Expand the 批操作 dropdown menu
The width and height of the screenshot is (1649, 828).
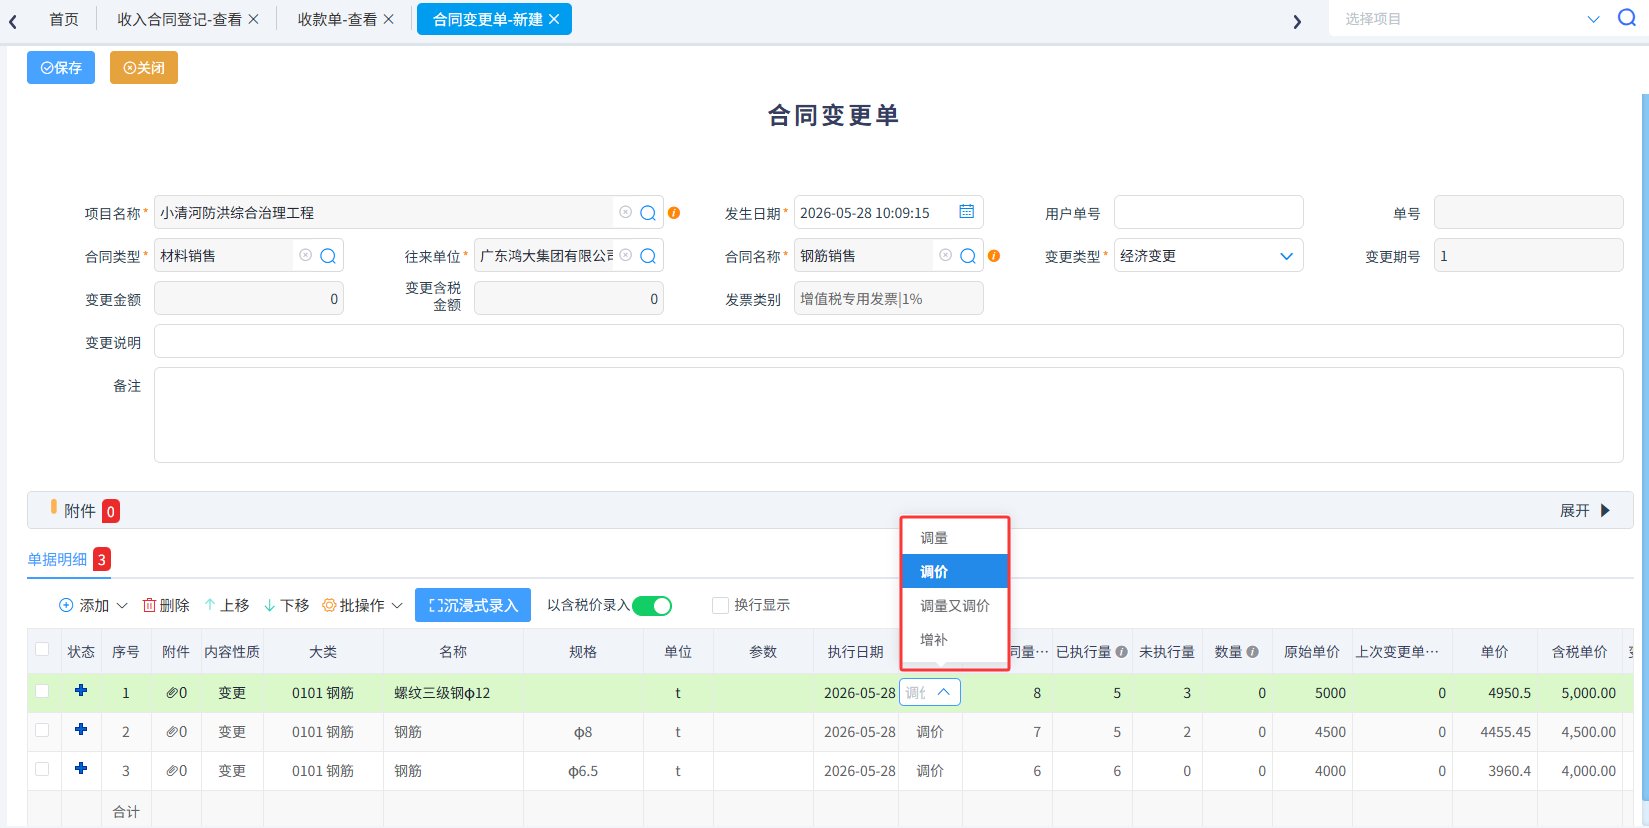pyautogui.click(x=397, y=606)
